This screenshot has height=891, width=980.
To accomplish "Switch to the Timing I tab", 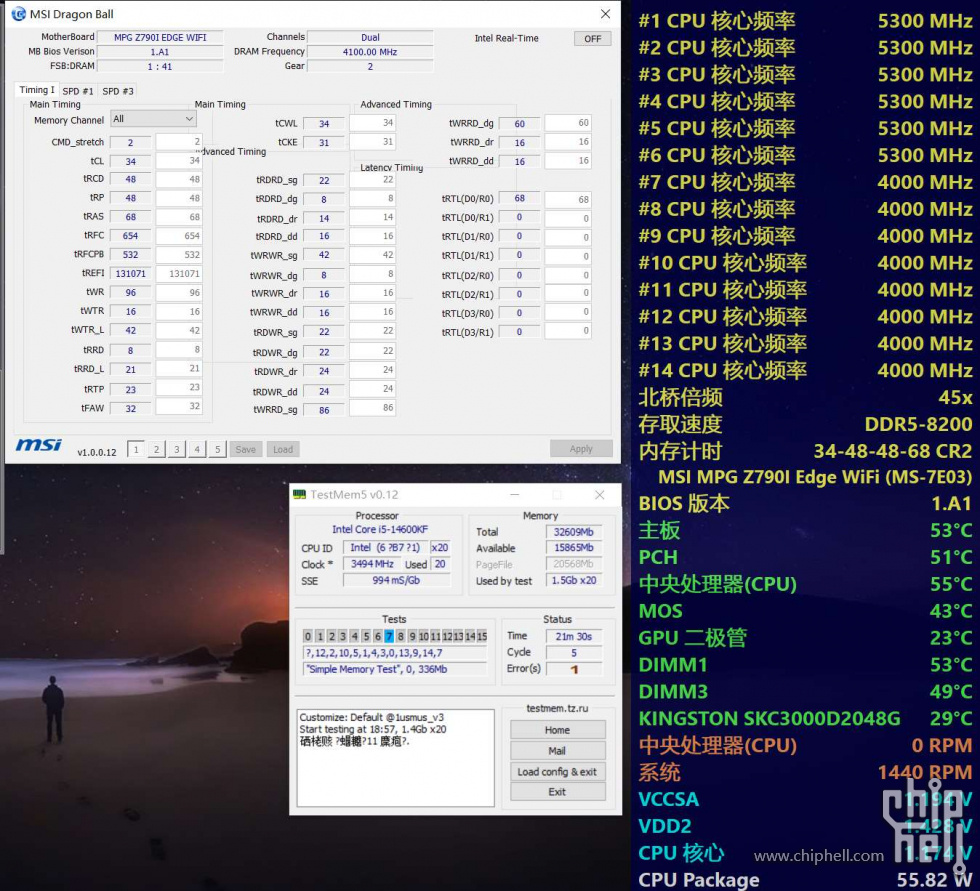I will [x=37, y=90].
